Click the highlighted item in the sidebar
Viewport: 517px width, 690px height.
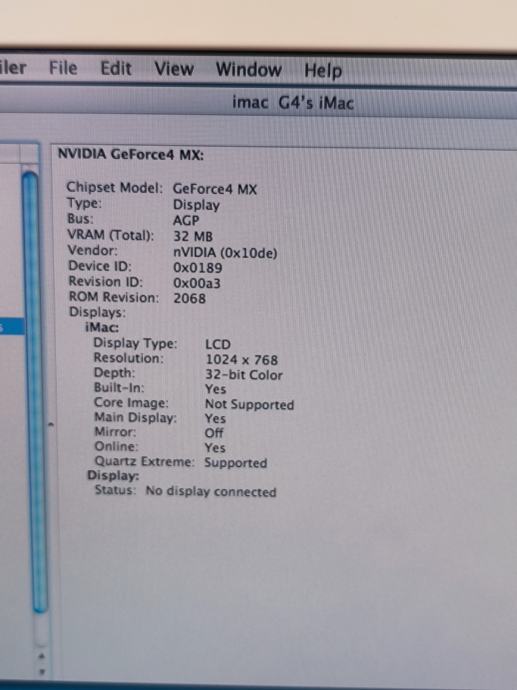pos(12,327)
